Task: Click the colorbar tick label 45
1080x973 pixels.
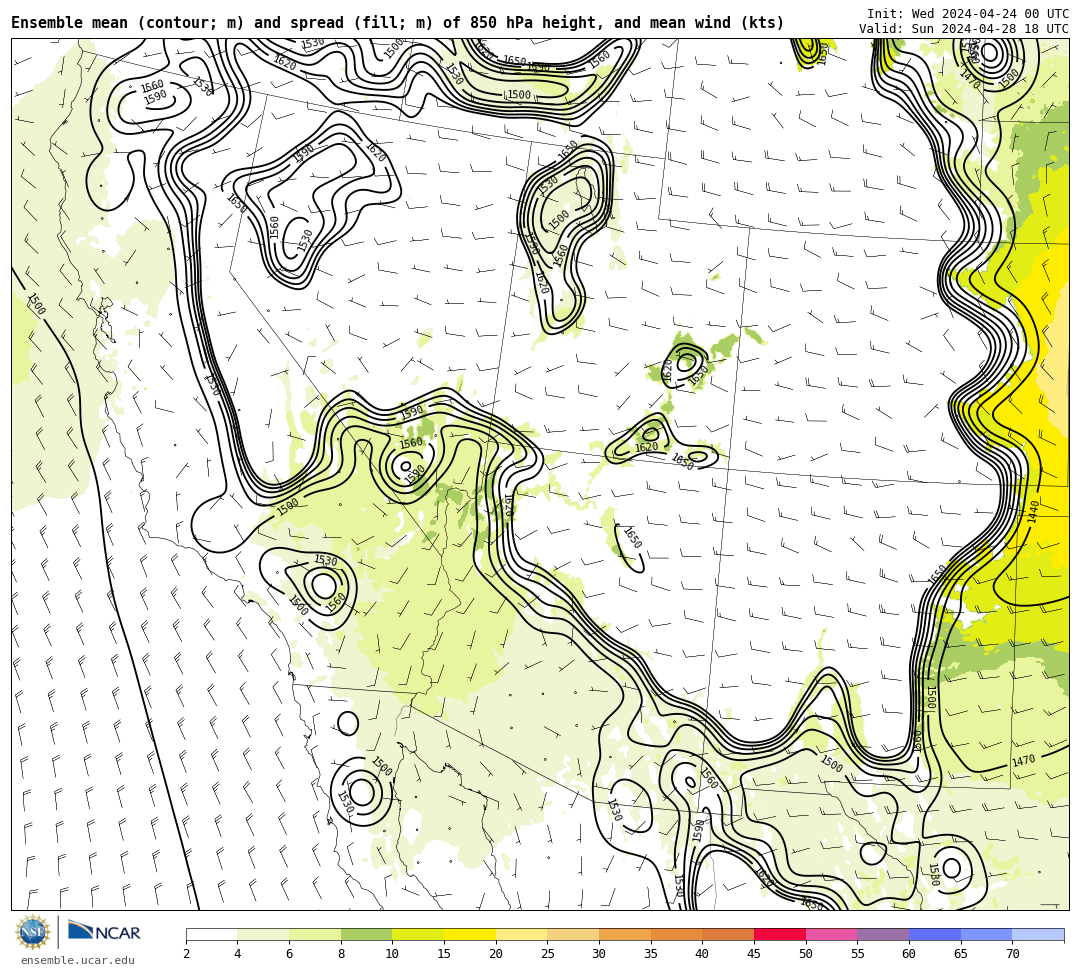Action: (x=754, y=954)
